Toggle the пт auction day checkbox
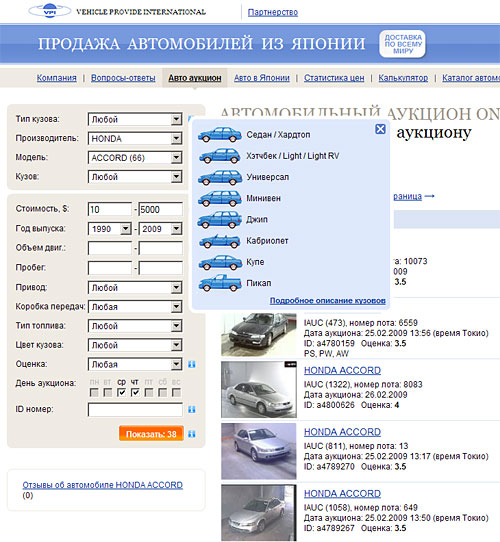 [x=149, y=393]
